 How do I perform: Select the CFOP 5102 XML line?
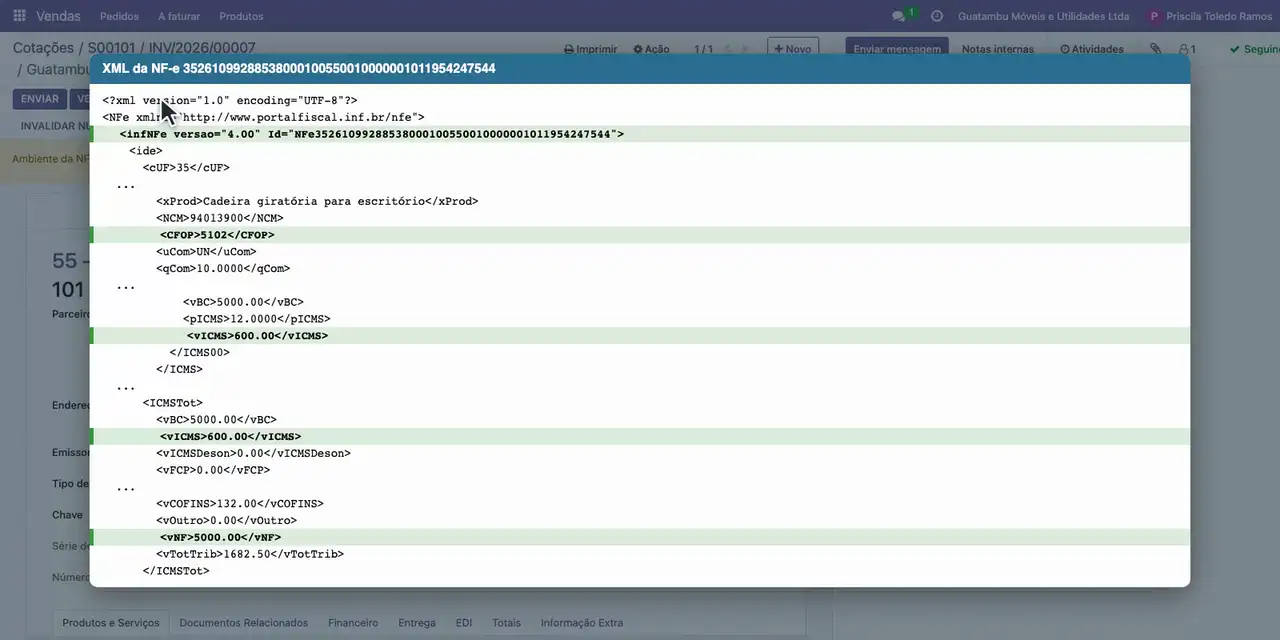[x=640, y=235]
